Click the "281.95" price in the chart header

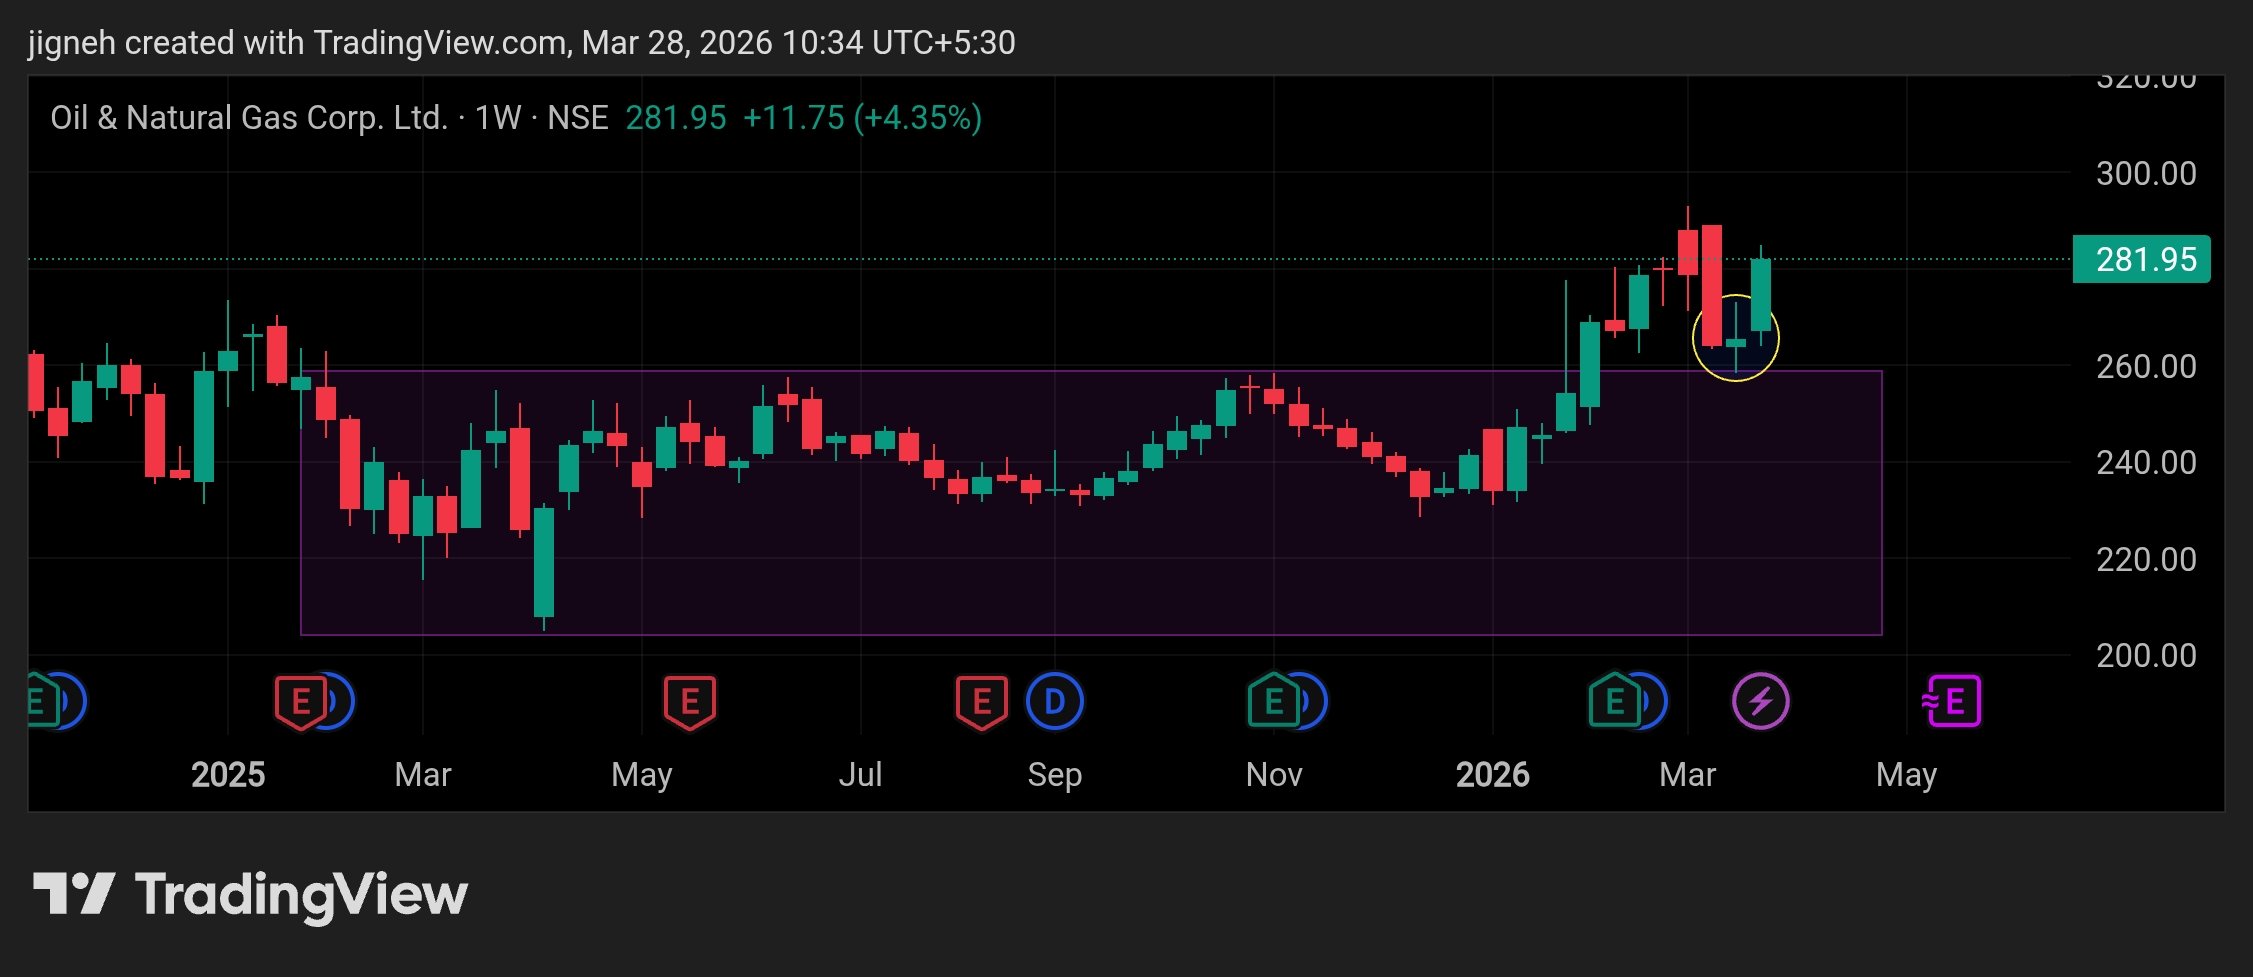point(676,118)
